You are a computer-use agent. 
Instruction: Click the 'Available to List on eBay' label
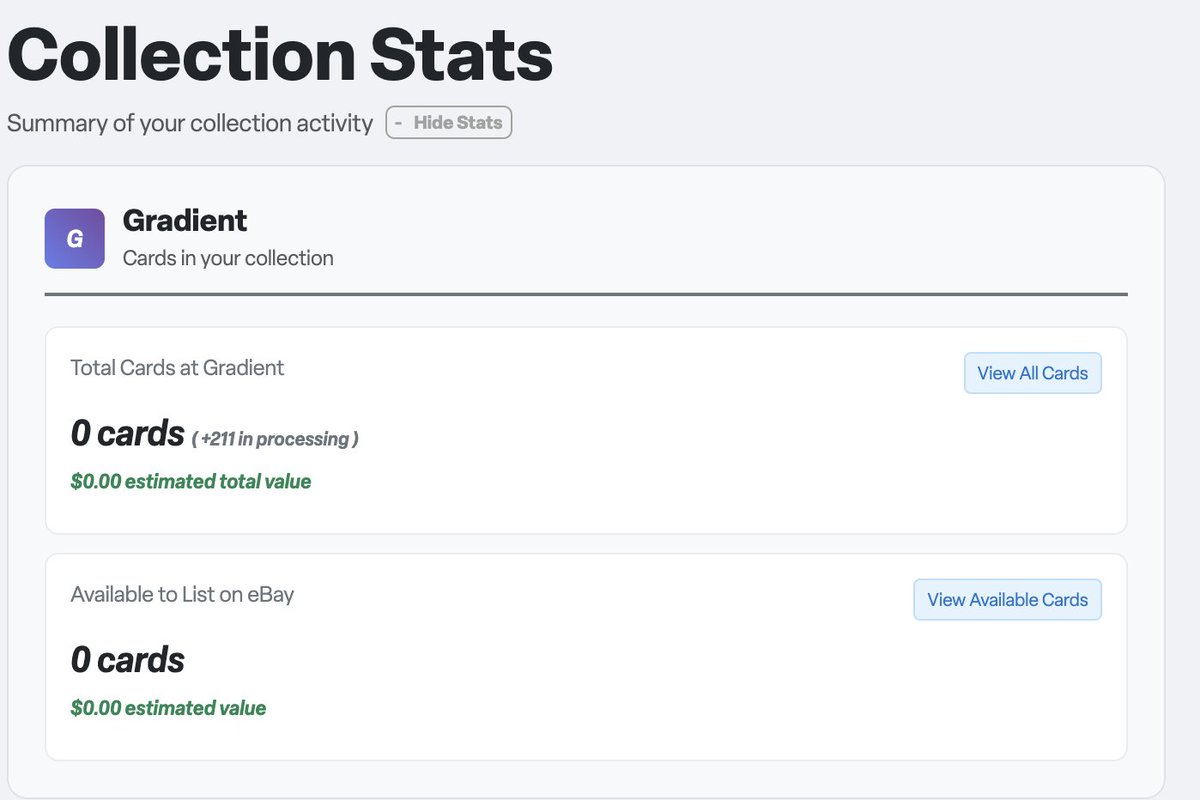coord(182,595)
